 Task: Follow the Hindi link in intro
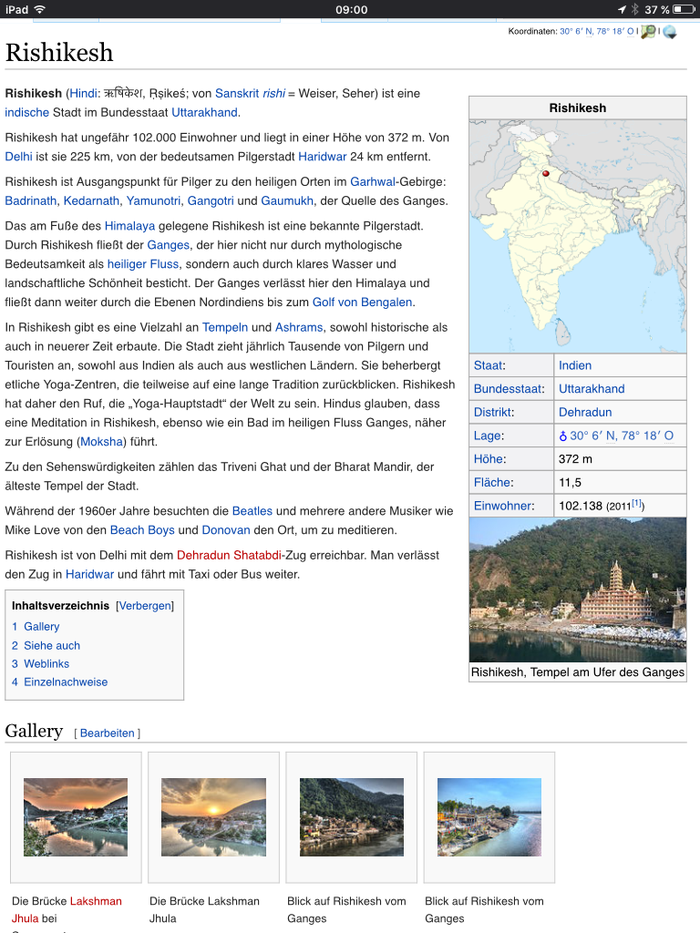pyautogui.click(x=83, y=93)
